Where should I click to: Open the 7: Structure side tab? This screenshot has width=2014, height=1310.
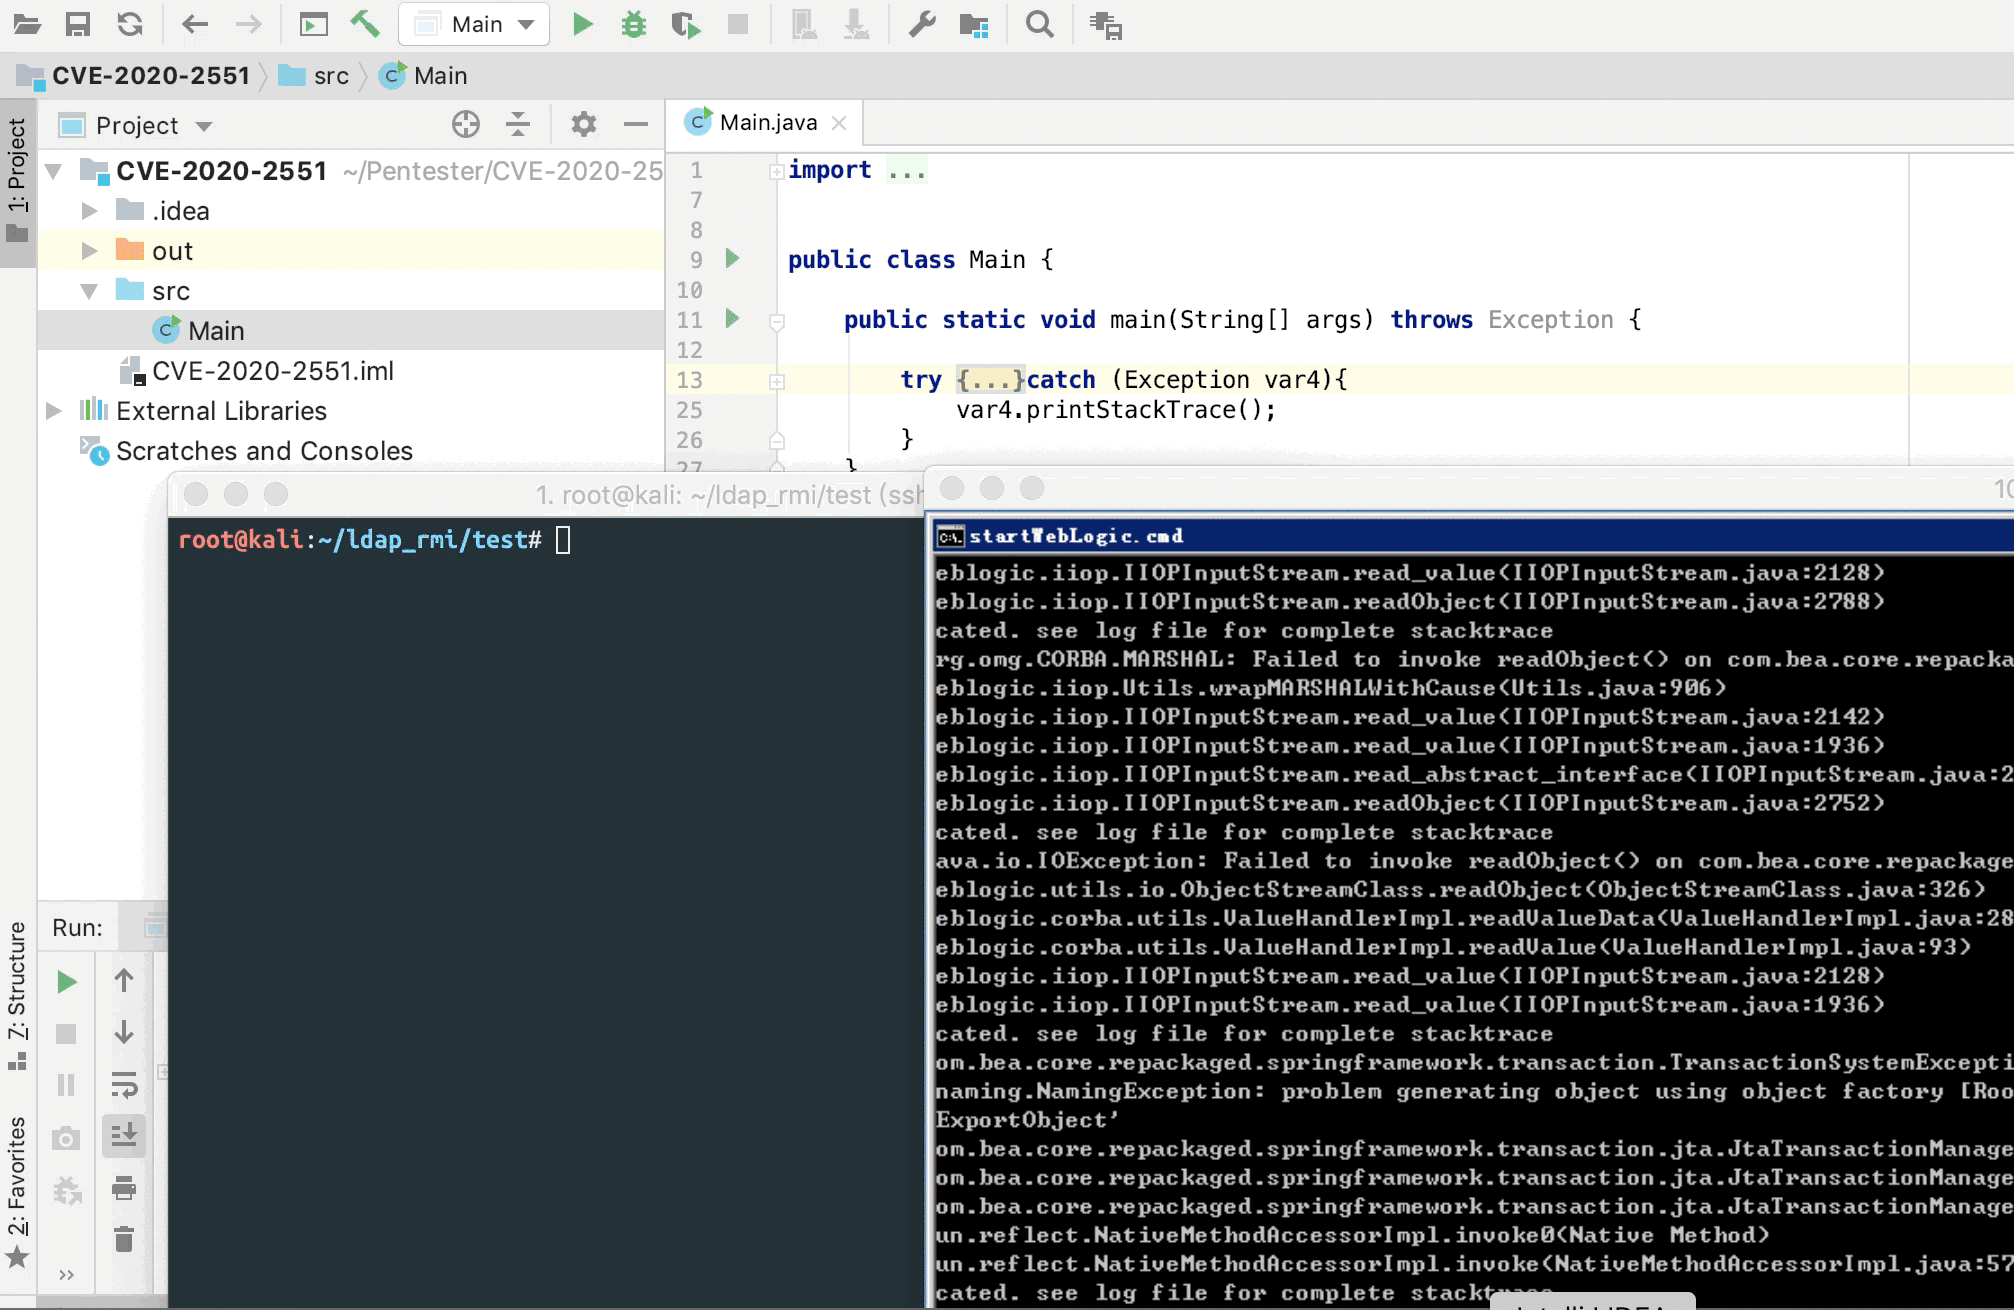(x=17, y=980)
